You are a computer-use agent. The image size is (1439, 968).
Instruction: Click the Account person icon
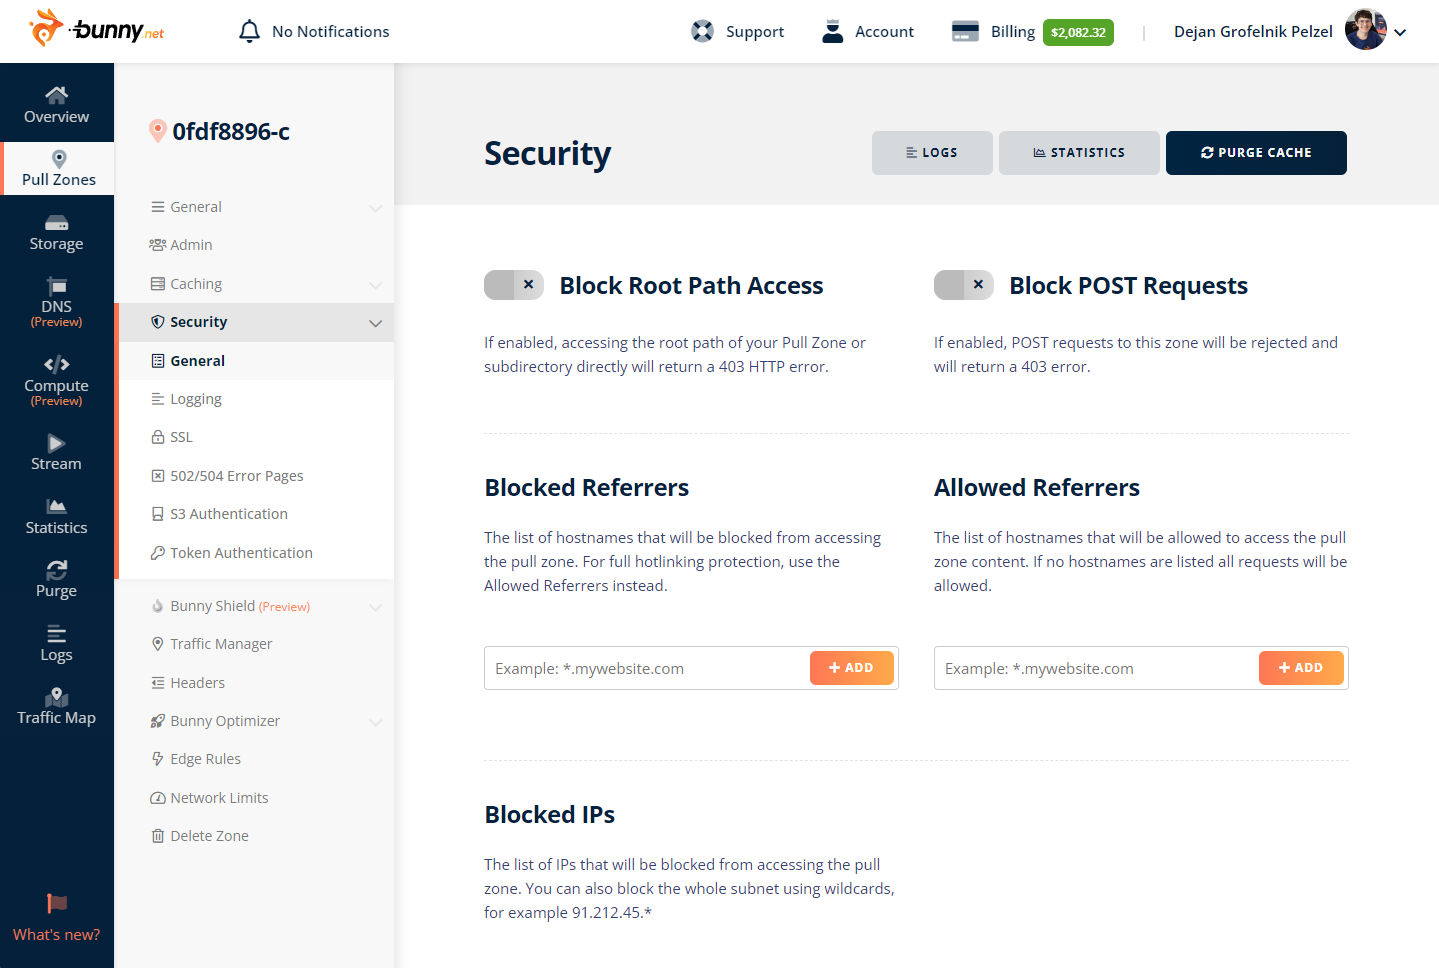coord(832,31)
